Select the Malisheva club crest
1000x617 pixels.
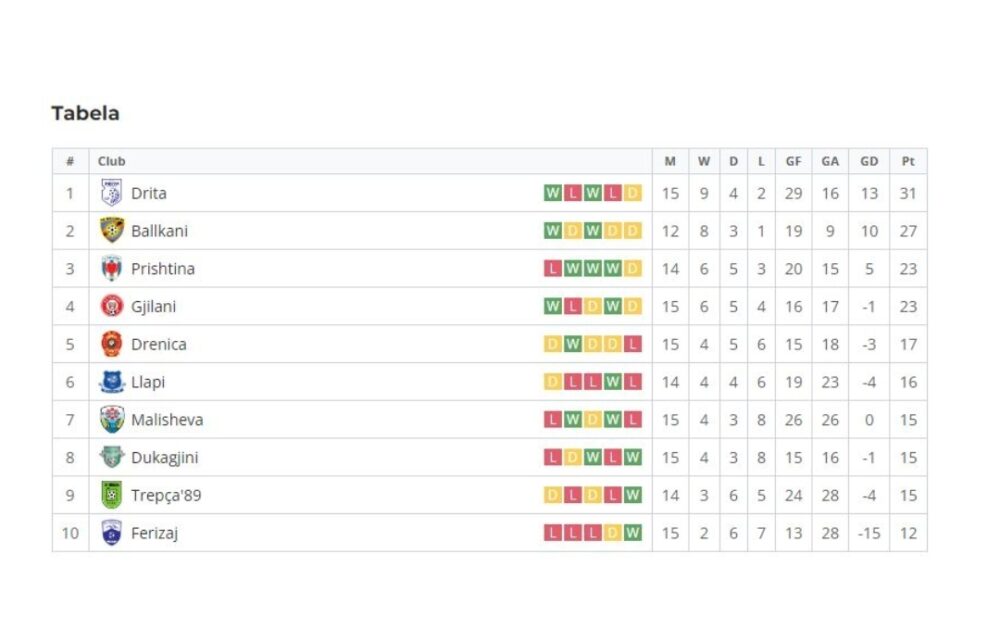coord(112,419)
